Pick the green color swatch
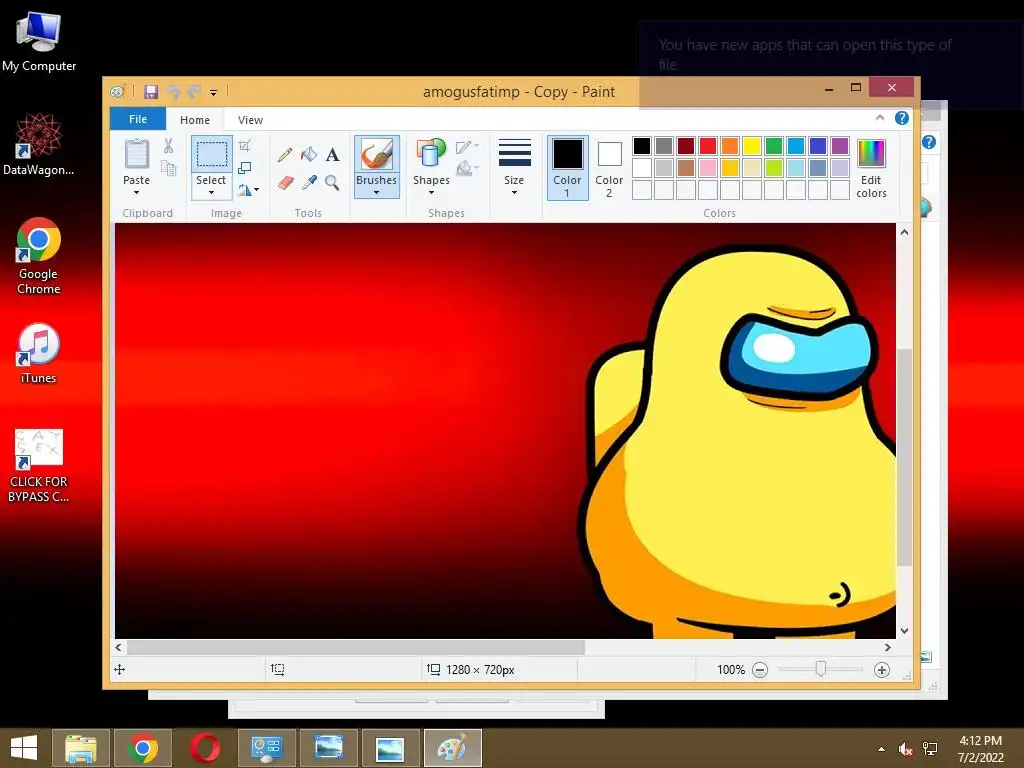Image resolution: width=1024 pixels, height=768 pixels. 774,146
